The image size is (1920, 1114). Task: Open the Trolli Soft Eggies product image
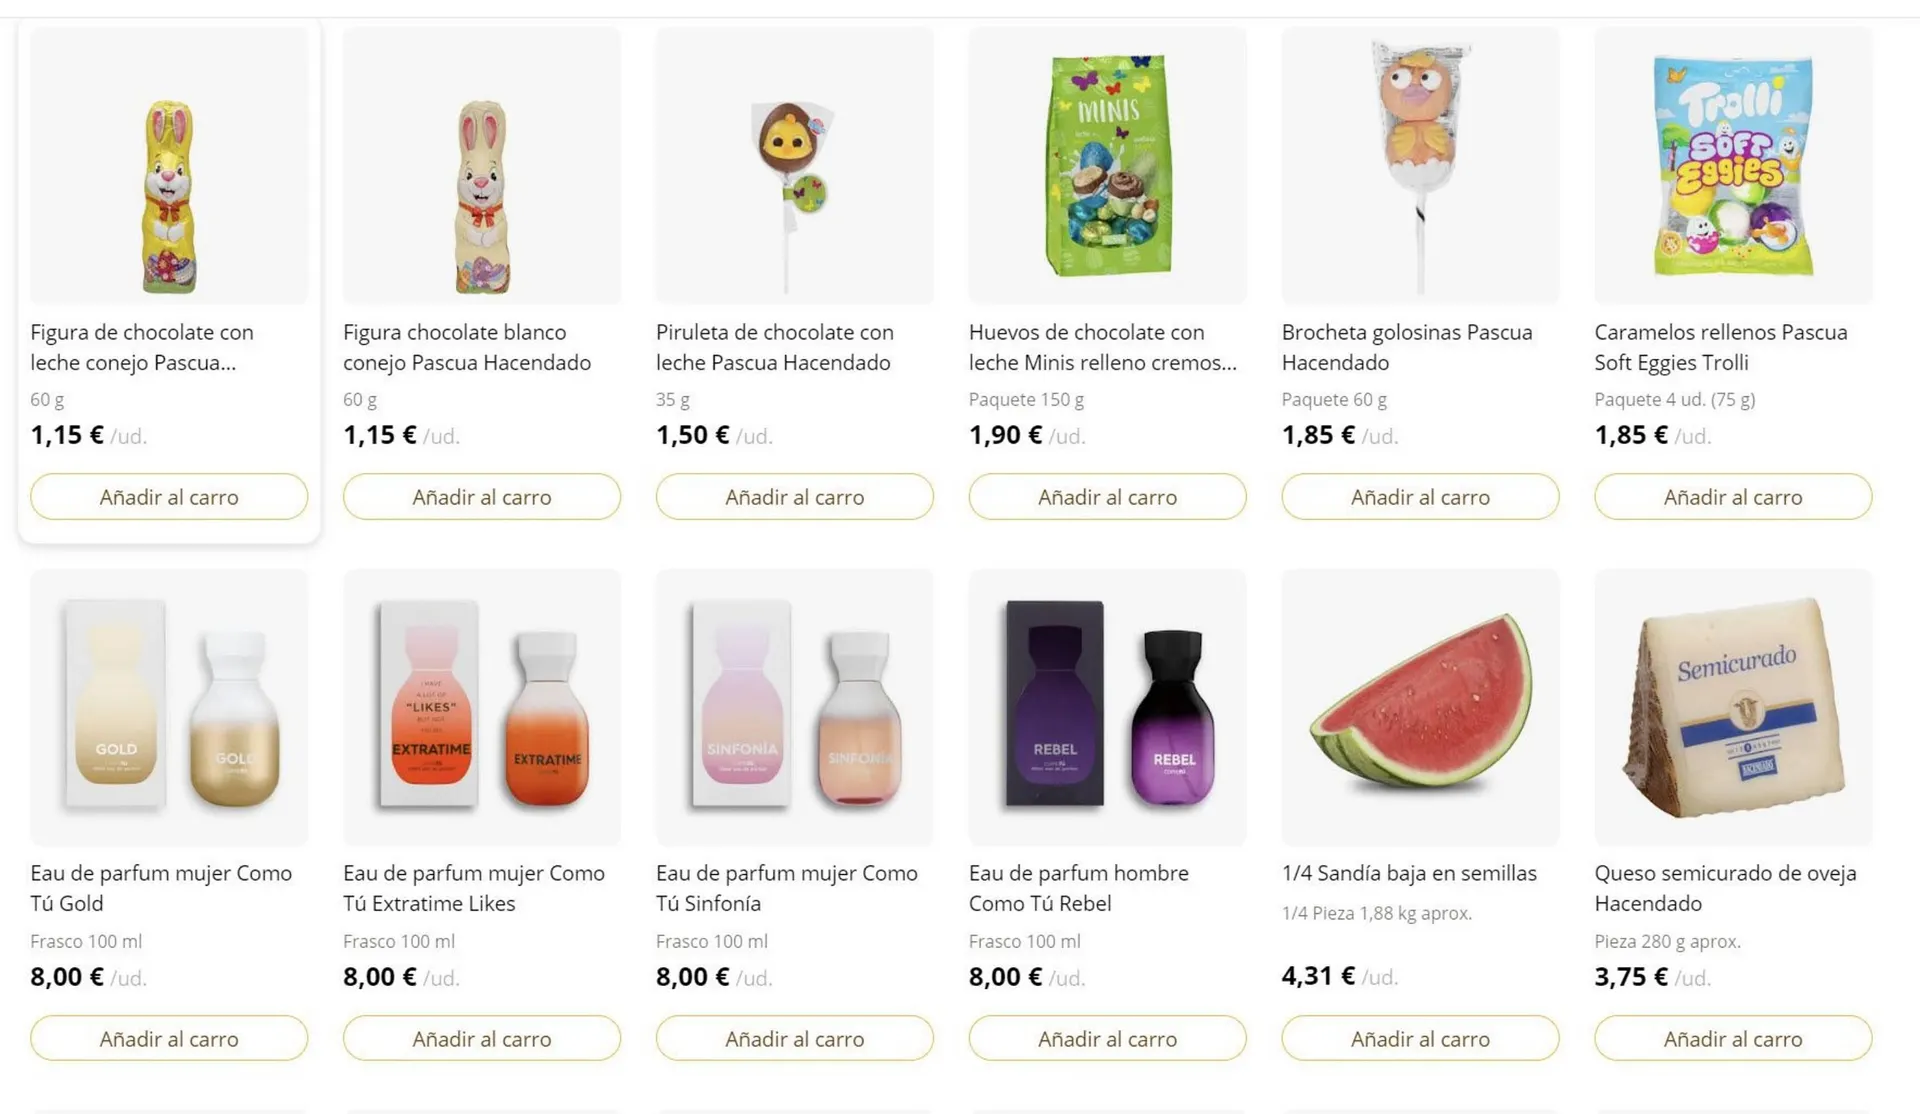[x=1733, y=166]
